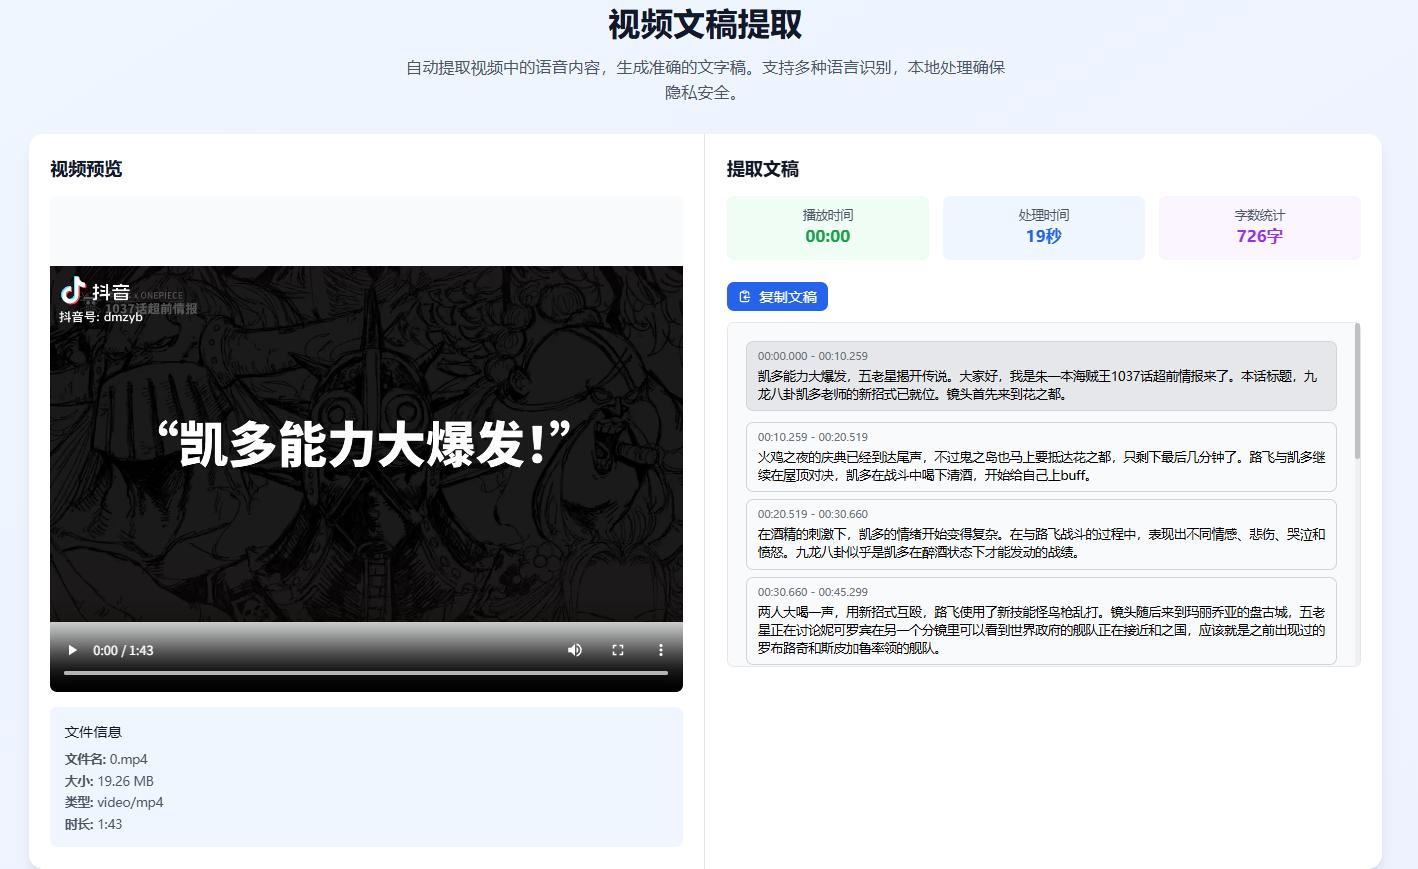Click the volume icon in the player controls
The width and height of the screenshot is (1418, 869).
574,650
